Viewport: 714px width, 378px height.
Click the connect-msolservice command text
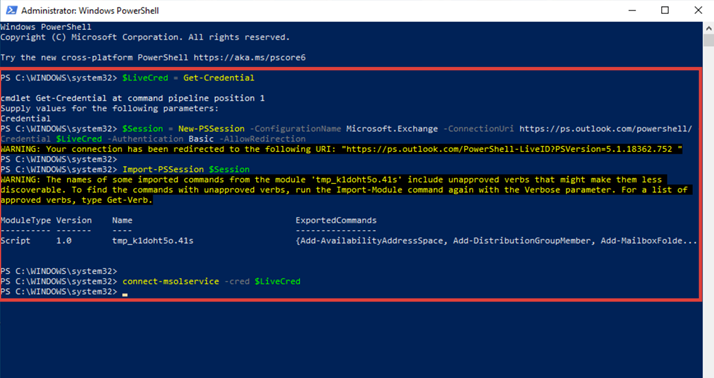(171, 281)
